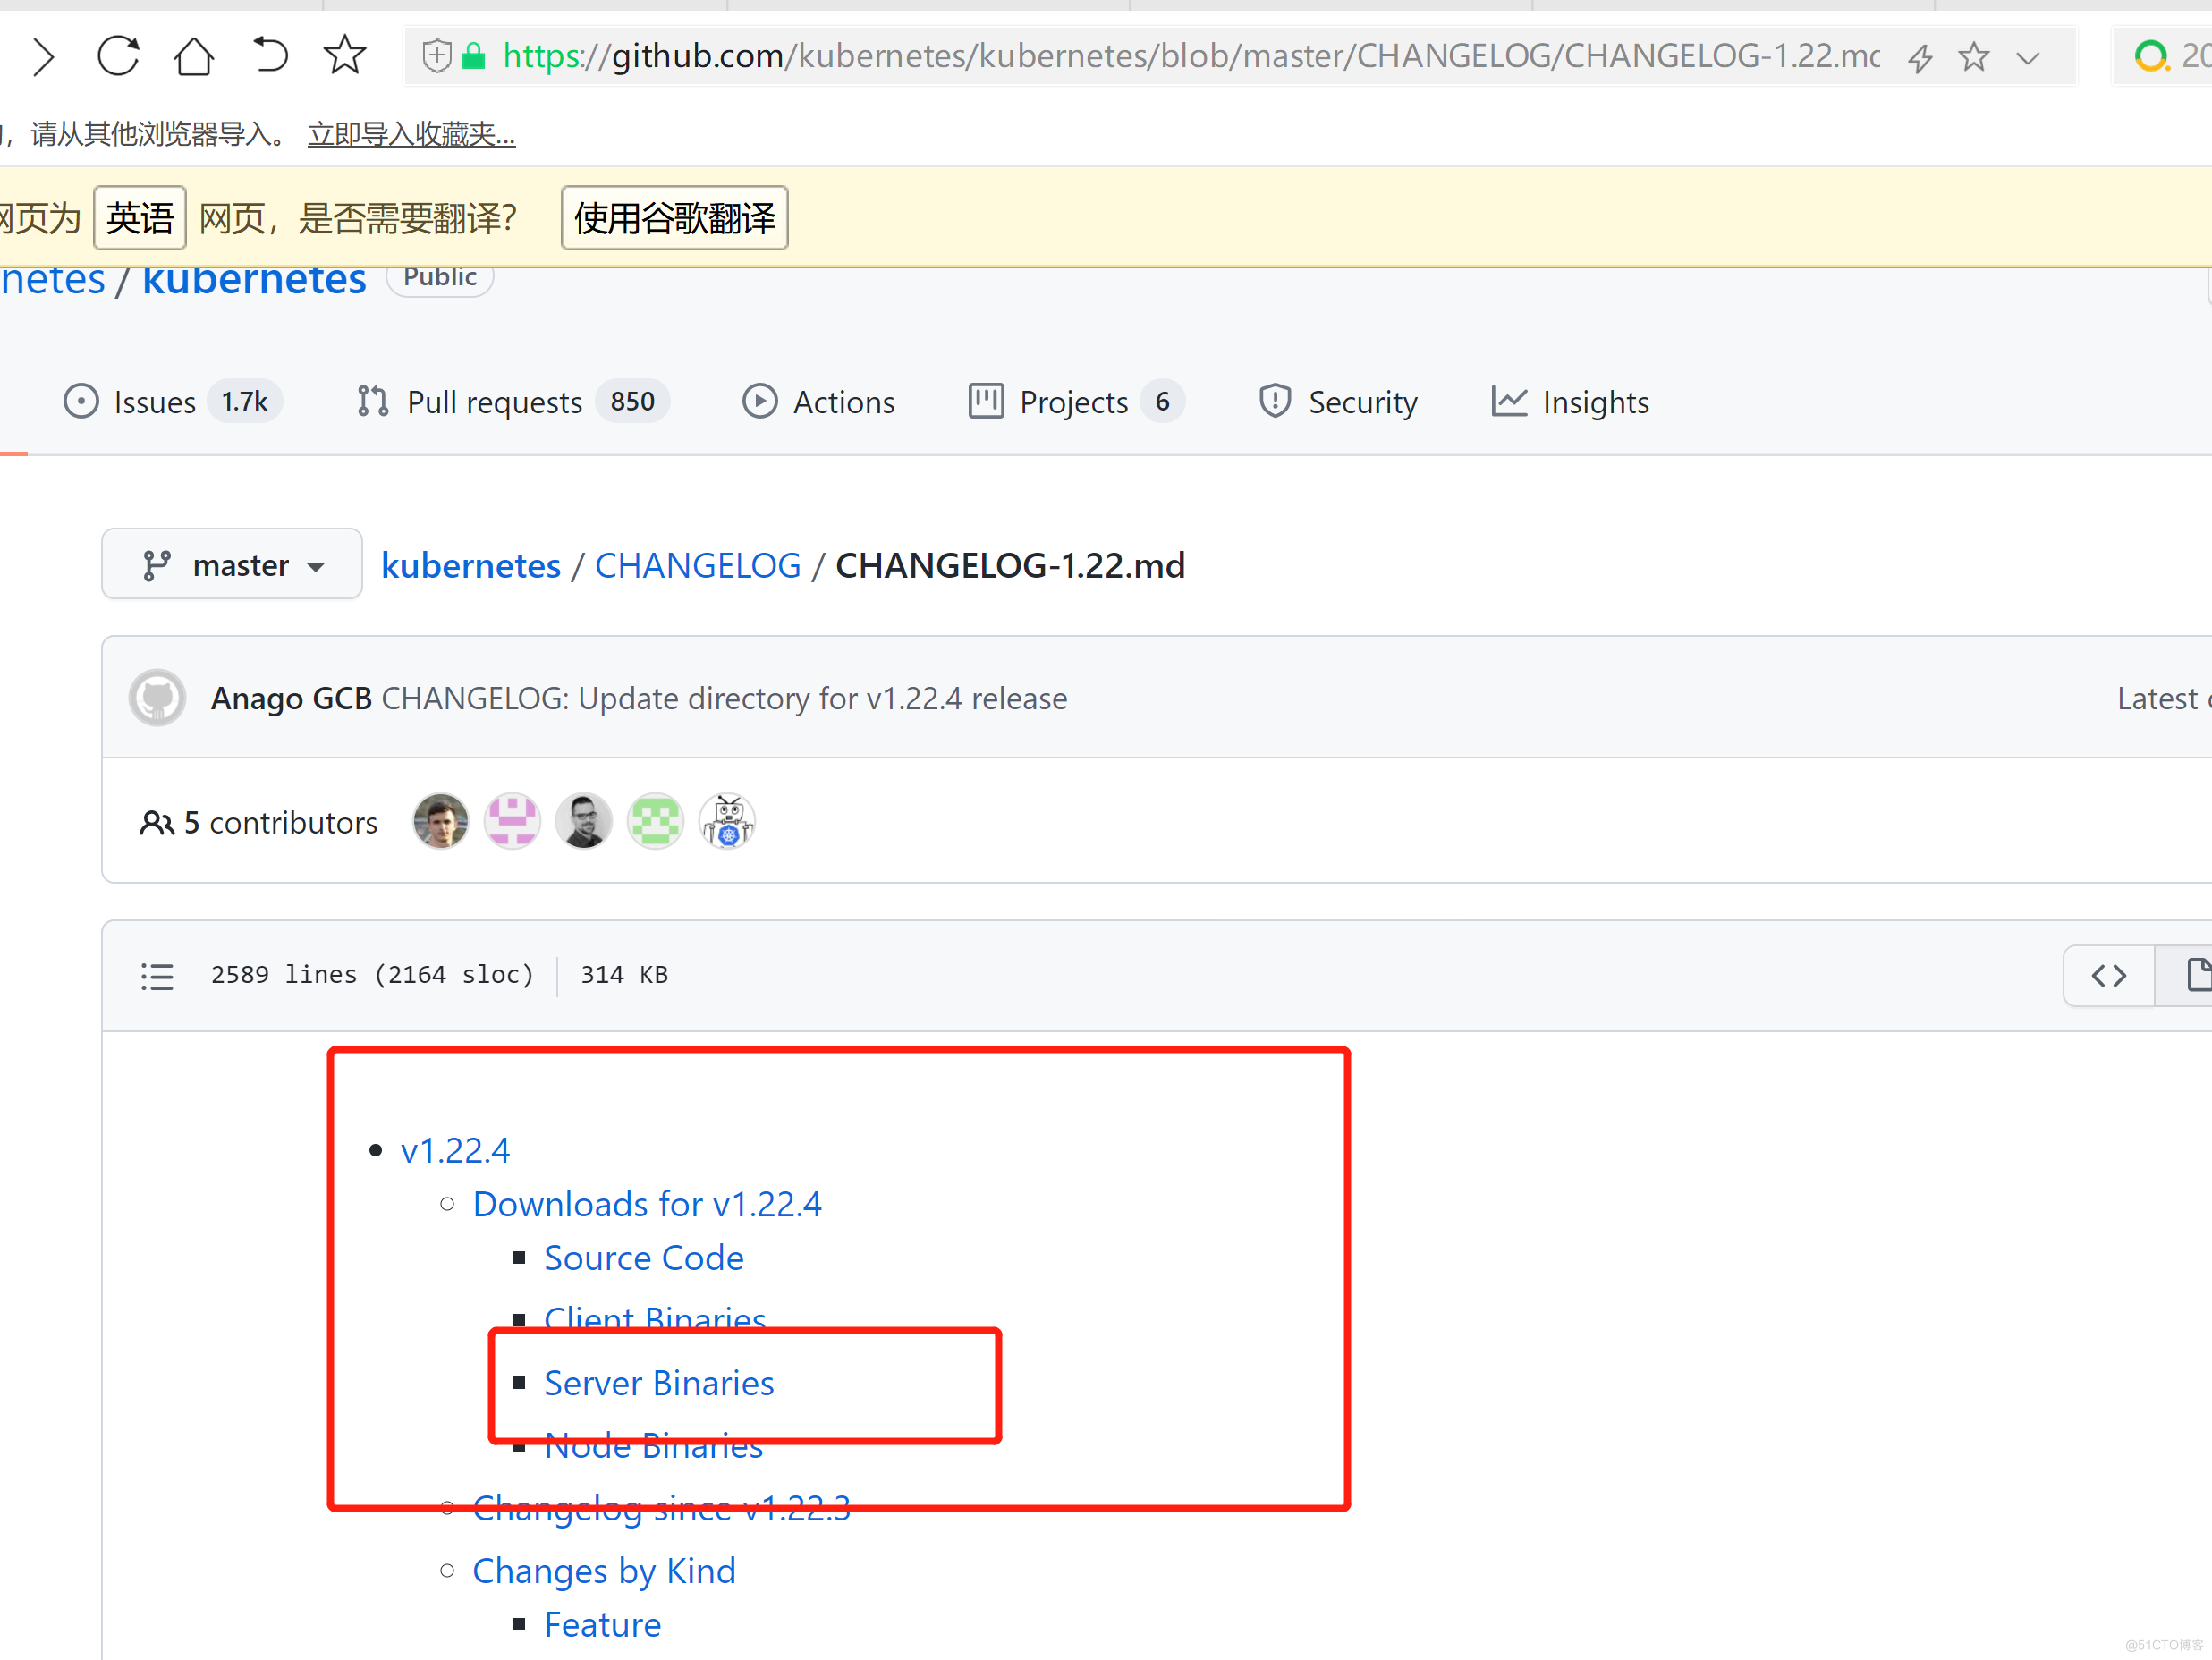The height and width of the screenshot is (1660, 2212).
Task: Click the file line count toggle
Action: pyautogui.click(x=160, y=975)
